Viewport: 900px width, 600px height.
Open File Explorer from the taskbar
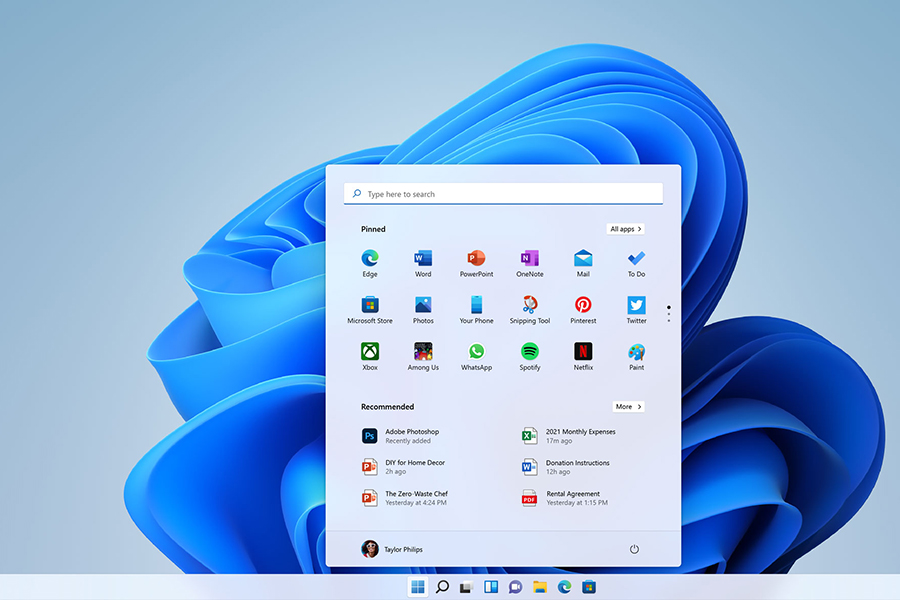coord(540,587)
